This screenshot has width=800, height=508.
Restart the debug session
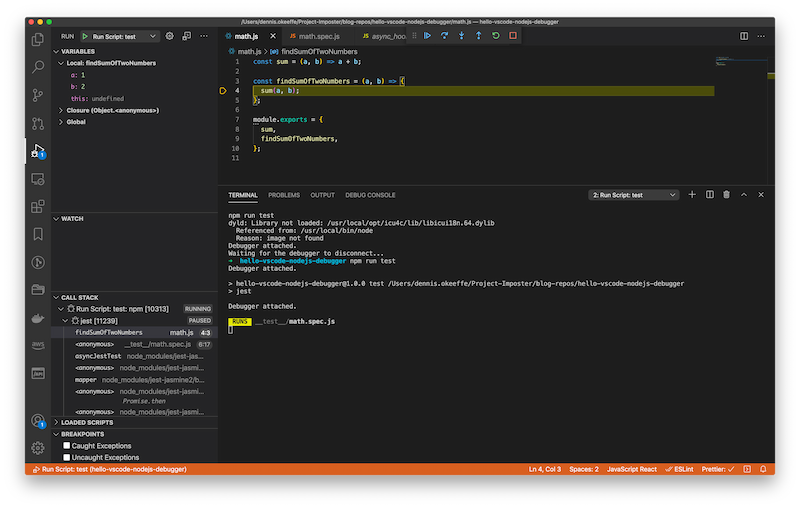tap(495, 36)
